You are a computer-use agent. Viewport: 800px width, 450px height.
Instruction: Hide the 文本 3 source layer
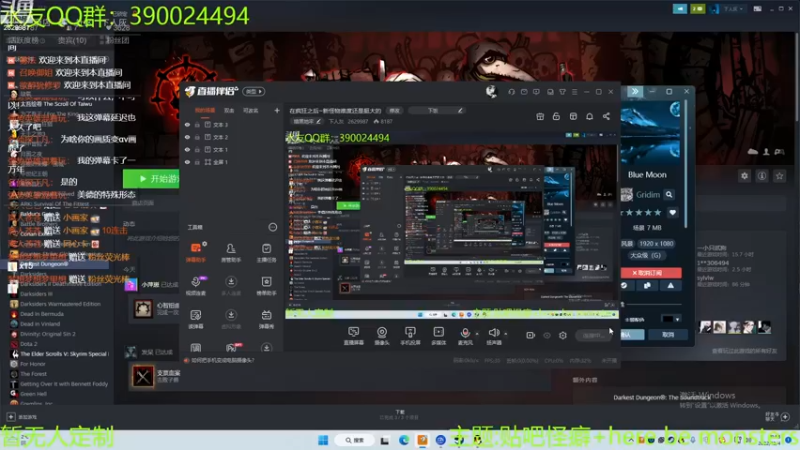tap(187, 124)
